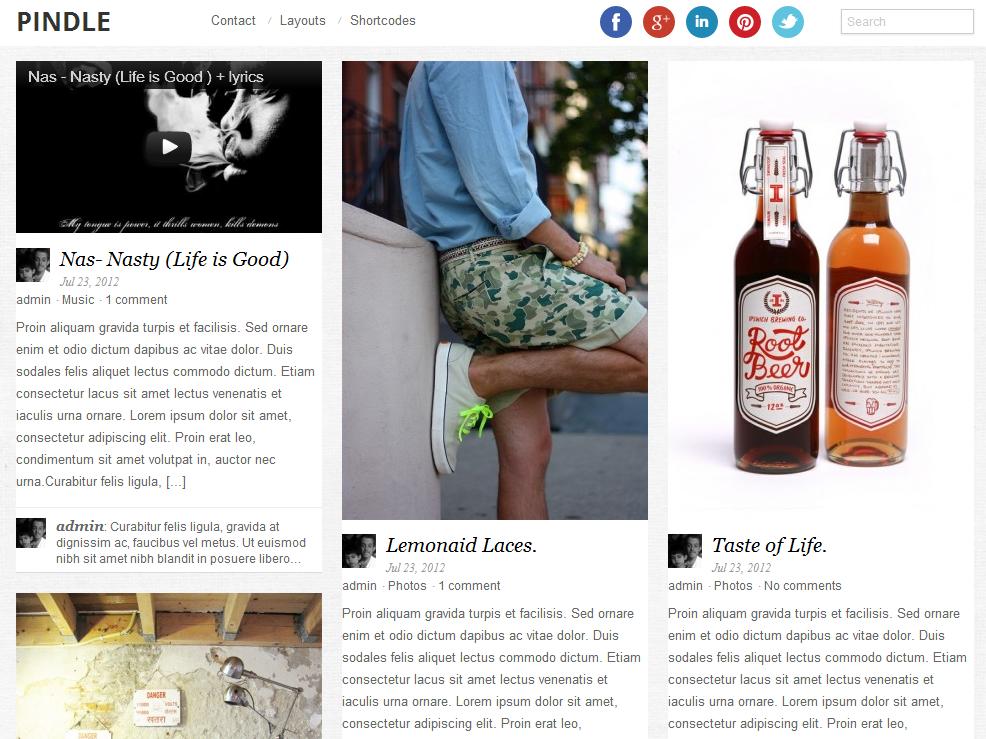Open the Contact menu item

pos(233,21)
